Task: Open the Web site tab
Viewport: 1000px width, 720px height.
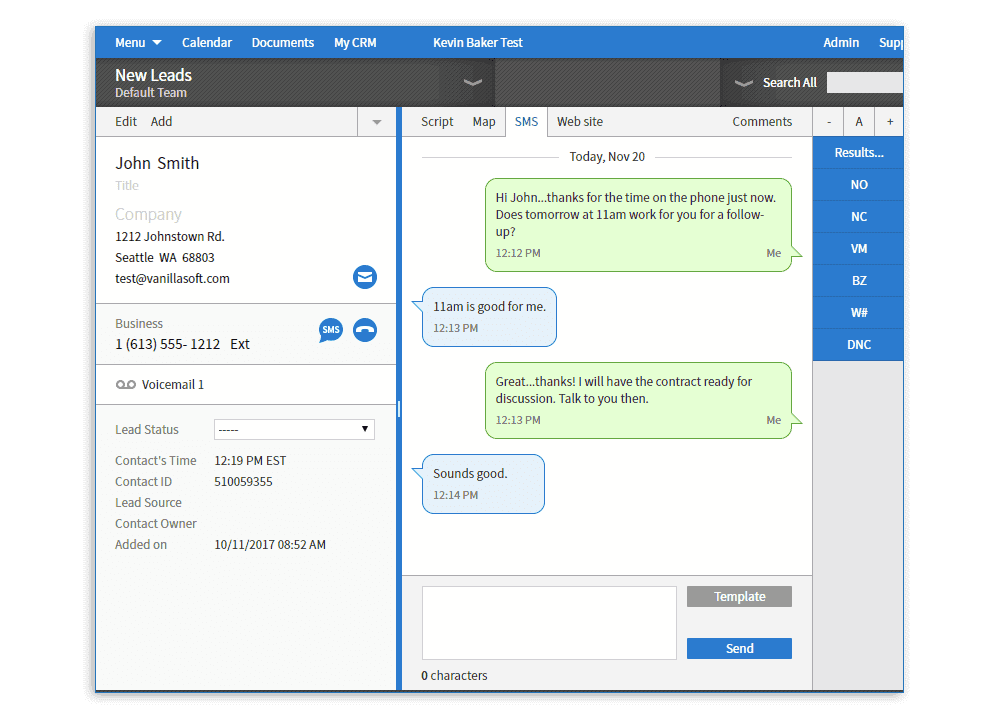Action: (x=580, y=122)
